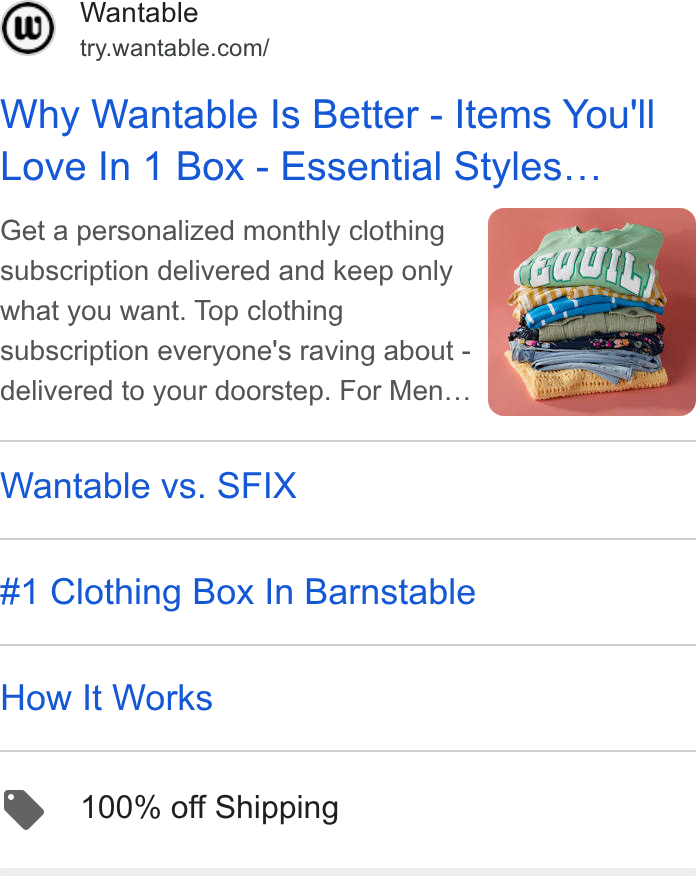Click the dark floral garment in image
This screenshot has width=696, height=876.
pyautogui.click(x=587, y=339)
